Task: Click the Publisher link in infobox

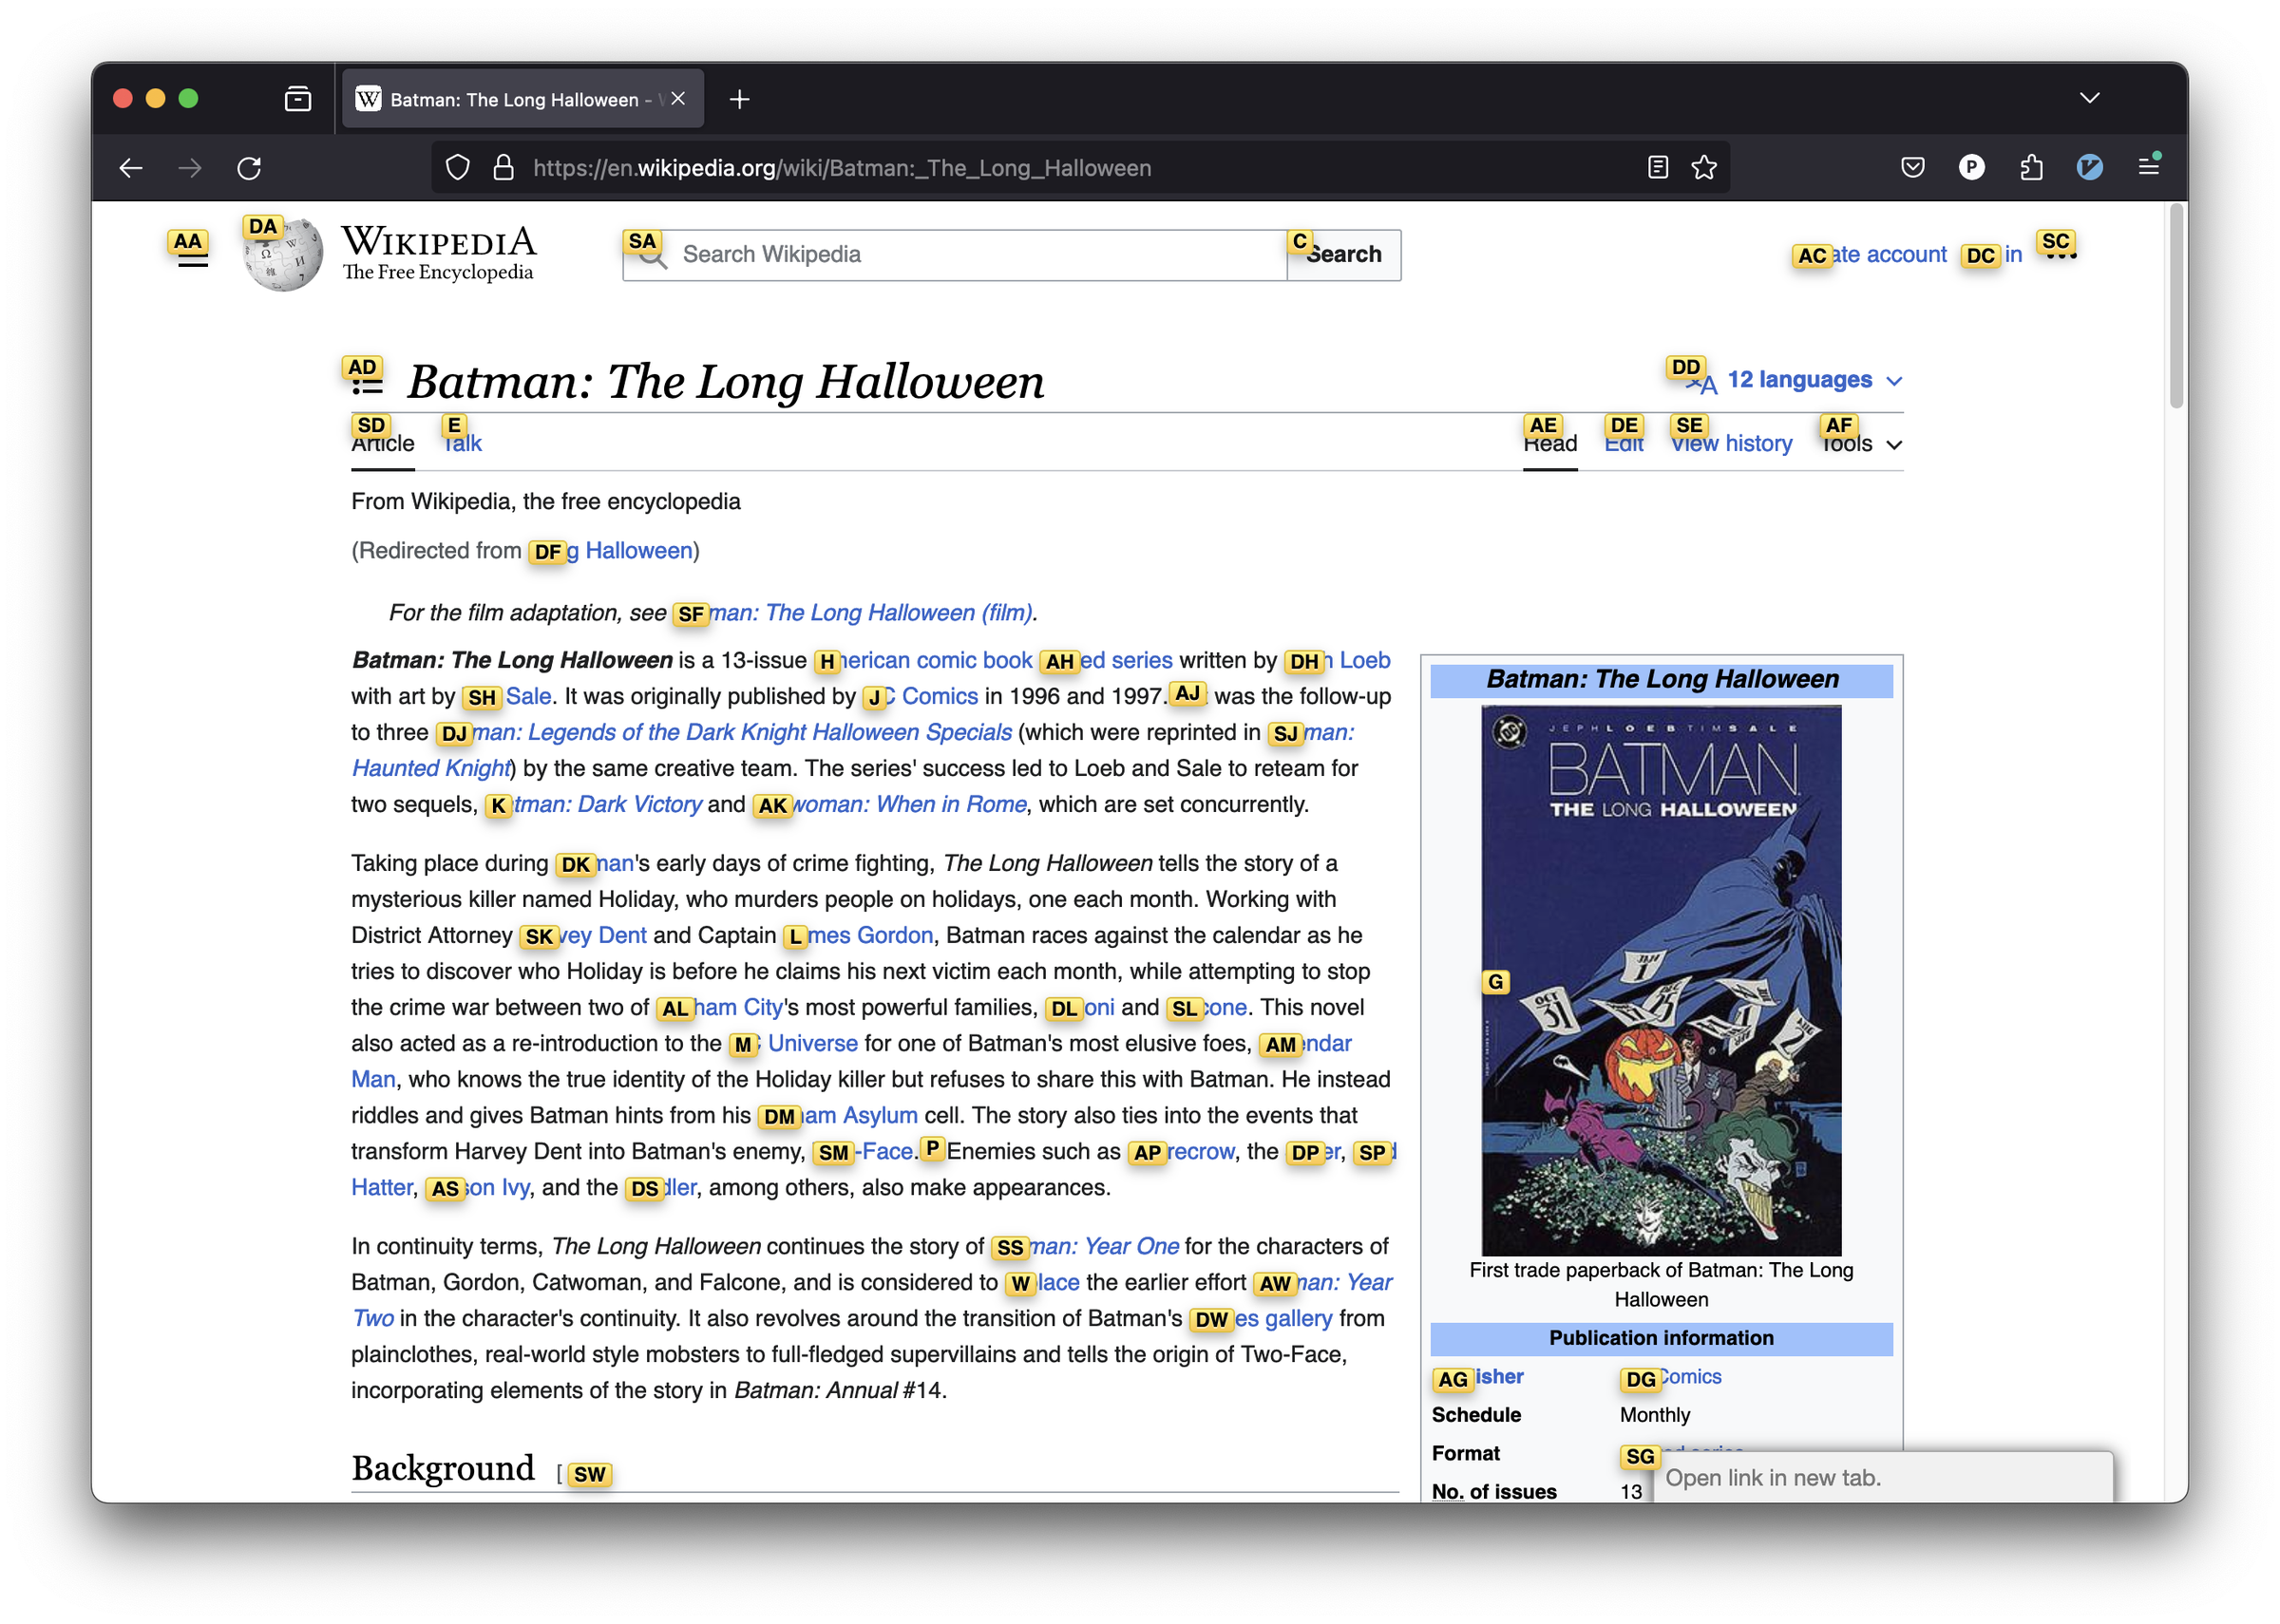Action: (1478, 1378)
